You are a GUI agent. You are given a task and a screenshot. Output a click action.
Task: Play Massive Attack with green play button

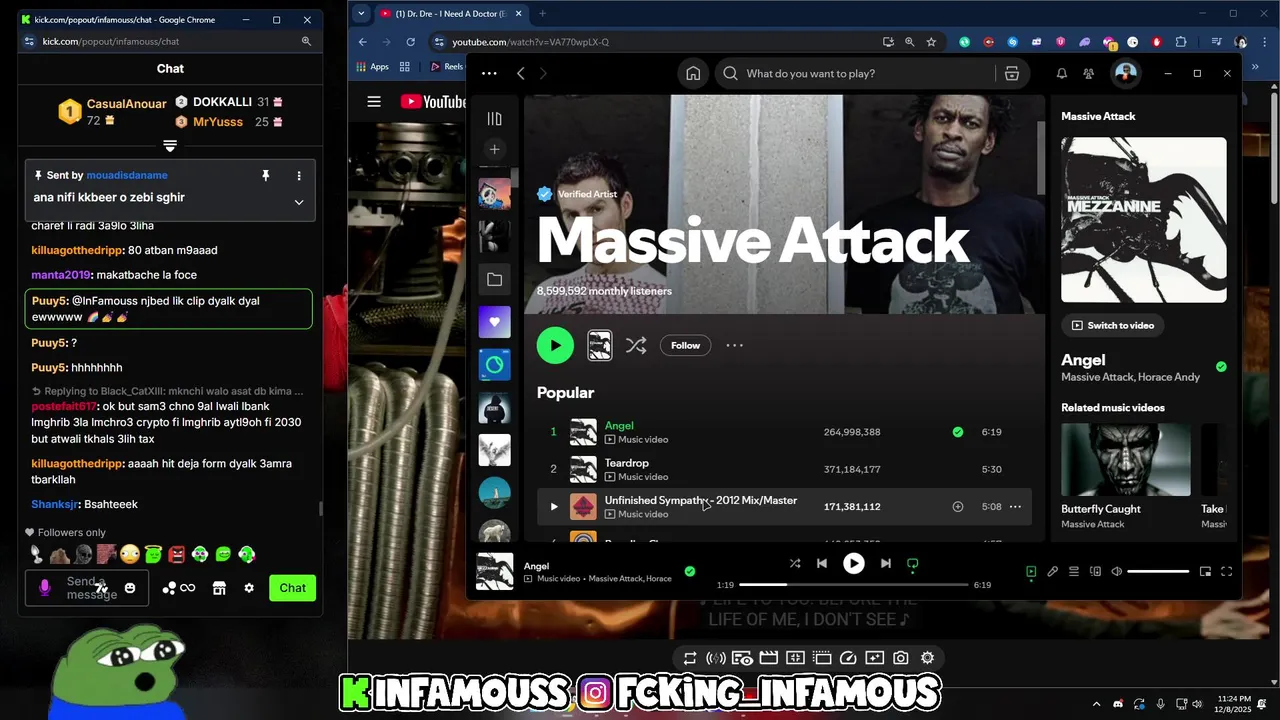pos(555,345)
